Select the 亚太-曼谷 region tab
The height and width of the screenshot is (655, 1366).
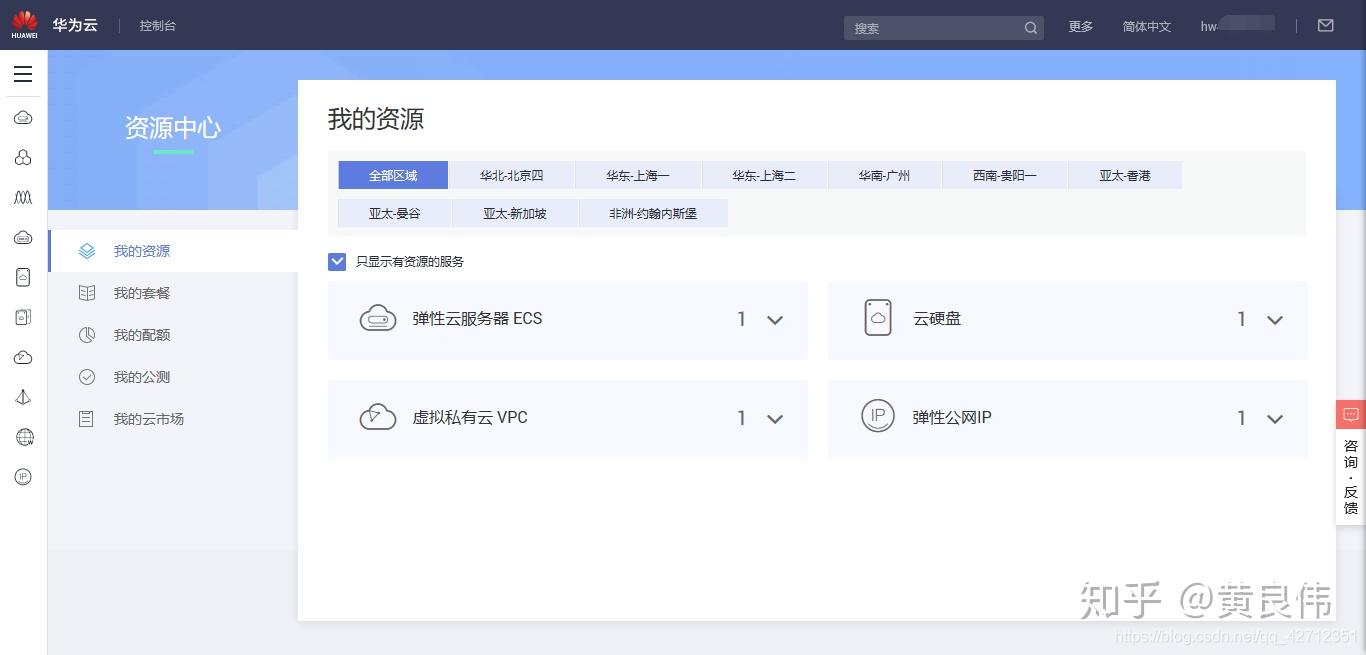pos(394,213)
